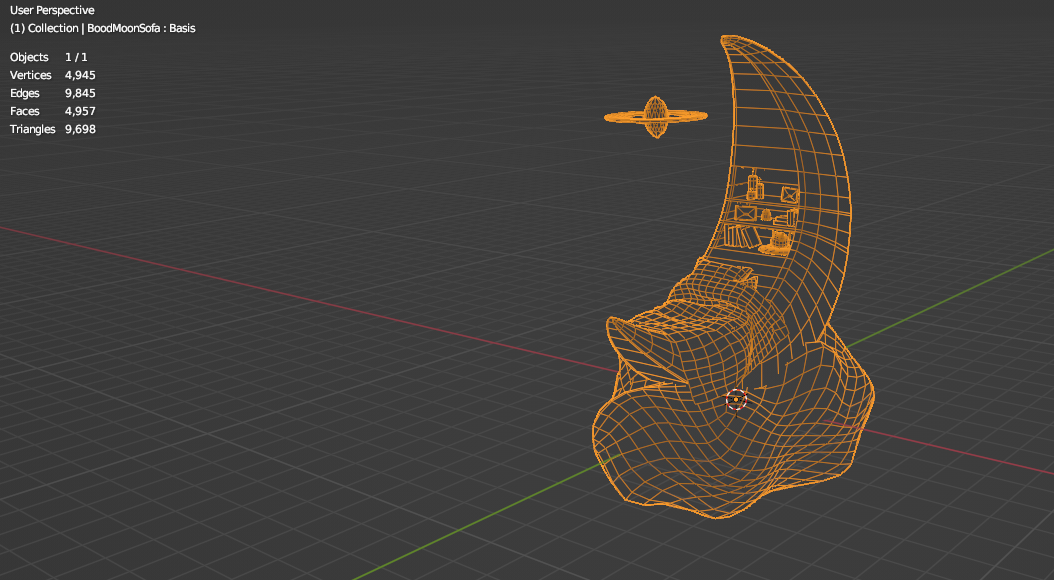Screen dimensions: 1054x580
Task: Click the Edges 9,845 statistic
Action: pos(52,93)
